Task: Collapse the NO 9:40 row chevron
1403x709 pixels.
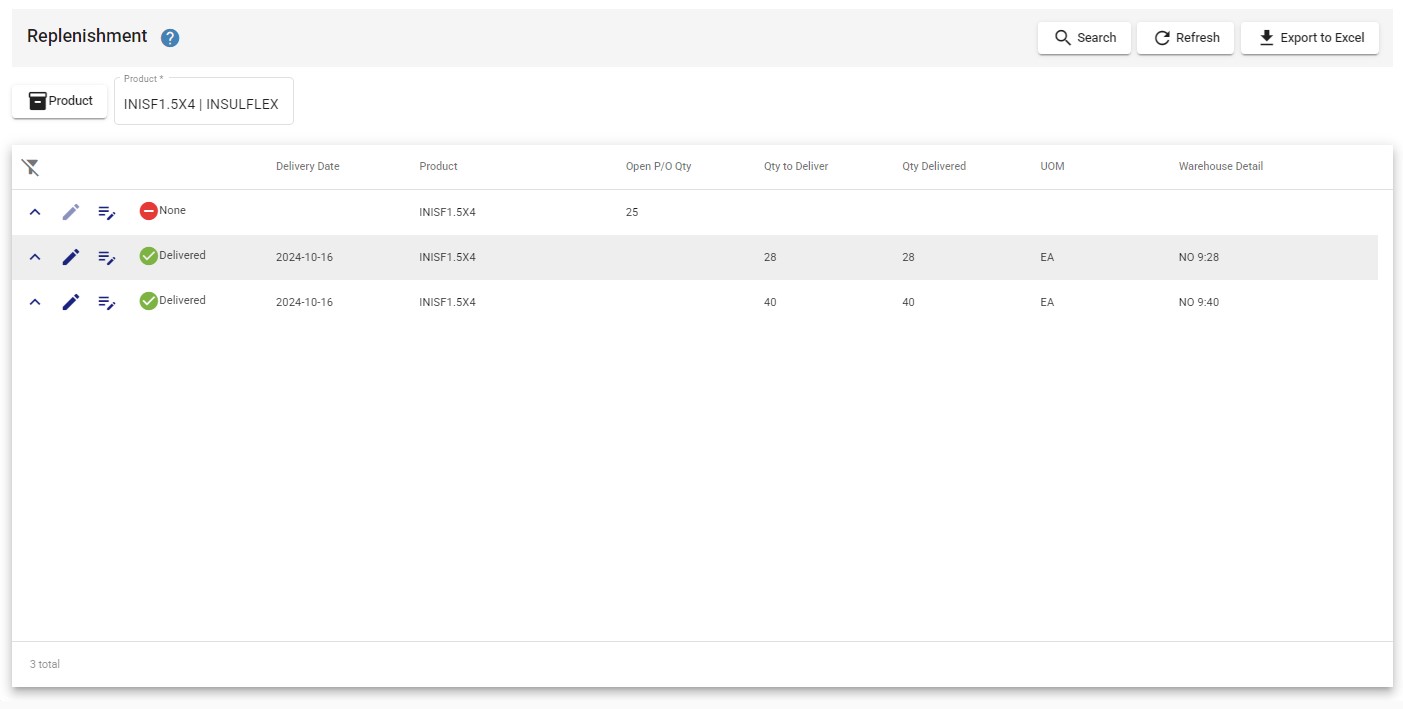Action: [35, 302]
